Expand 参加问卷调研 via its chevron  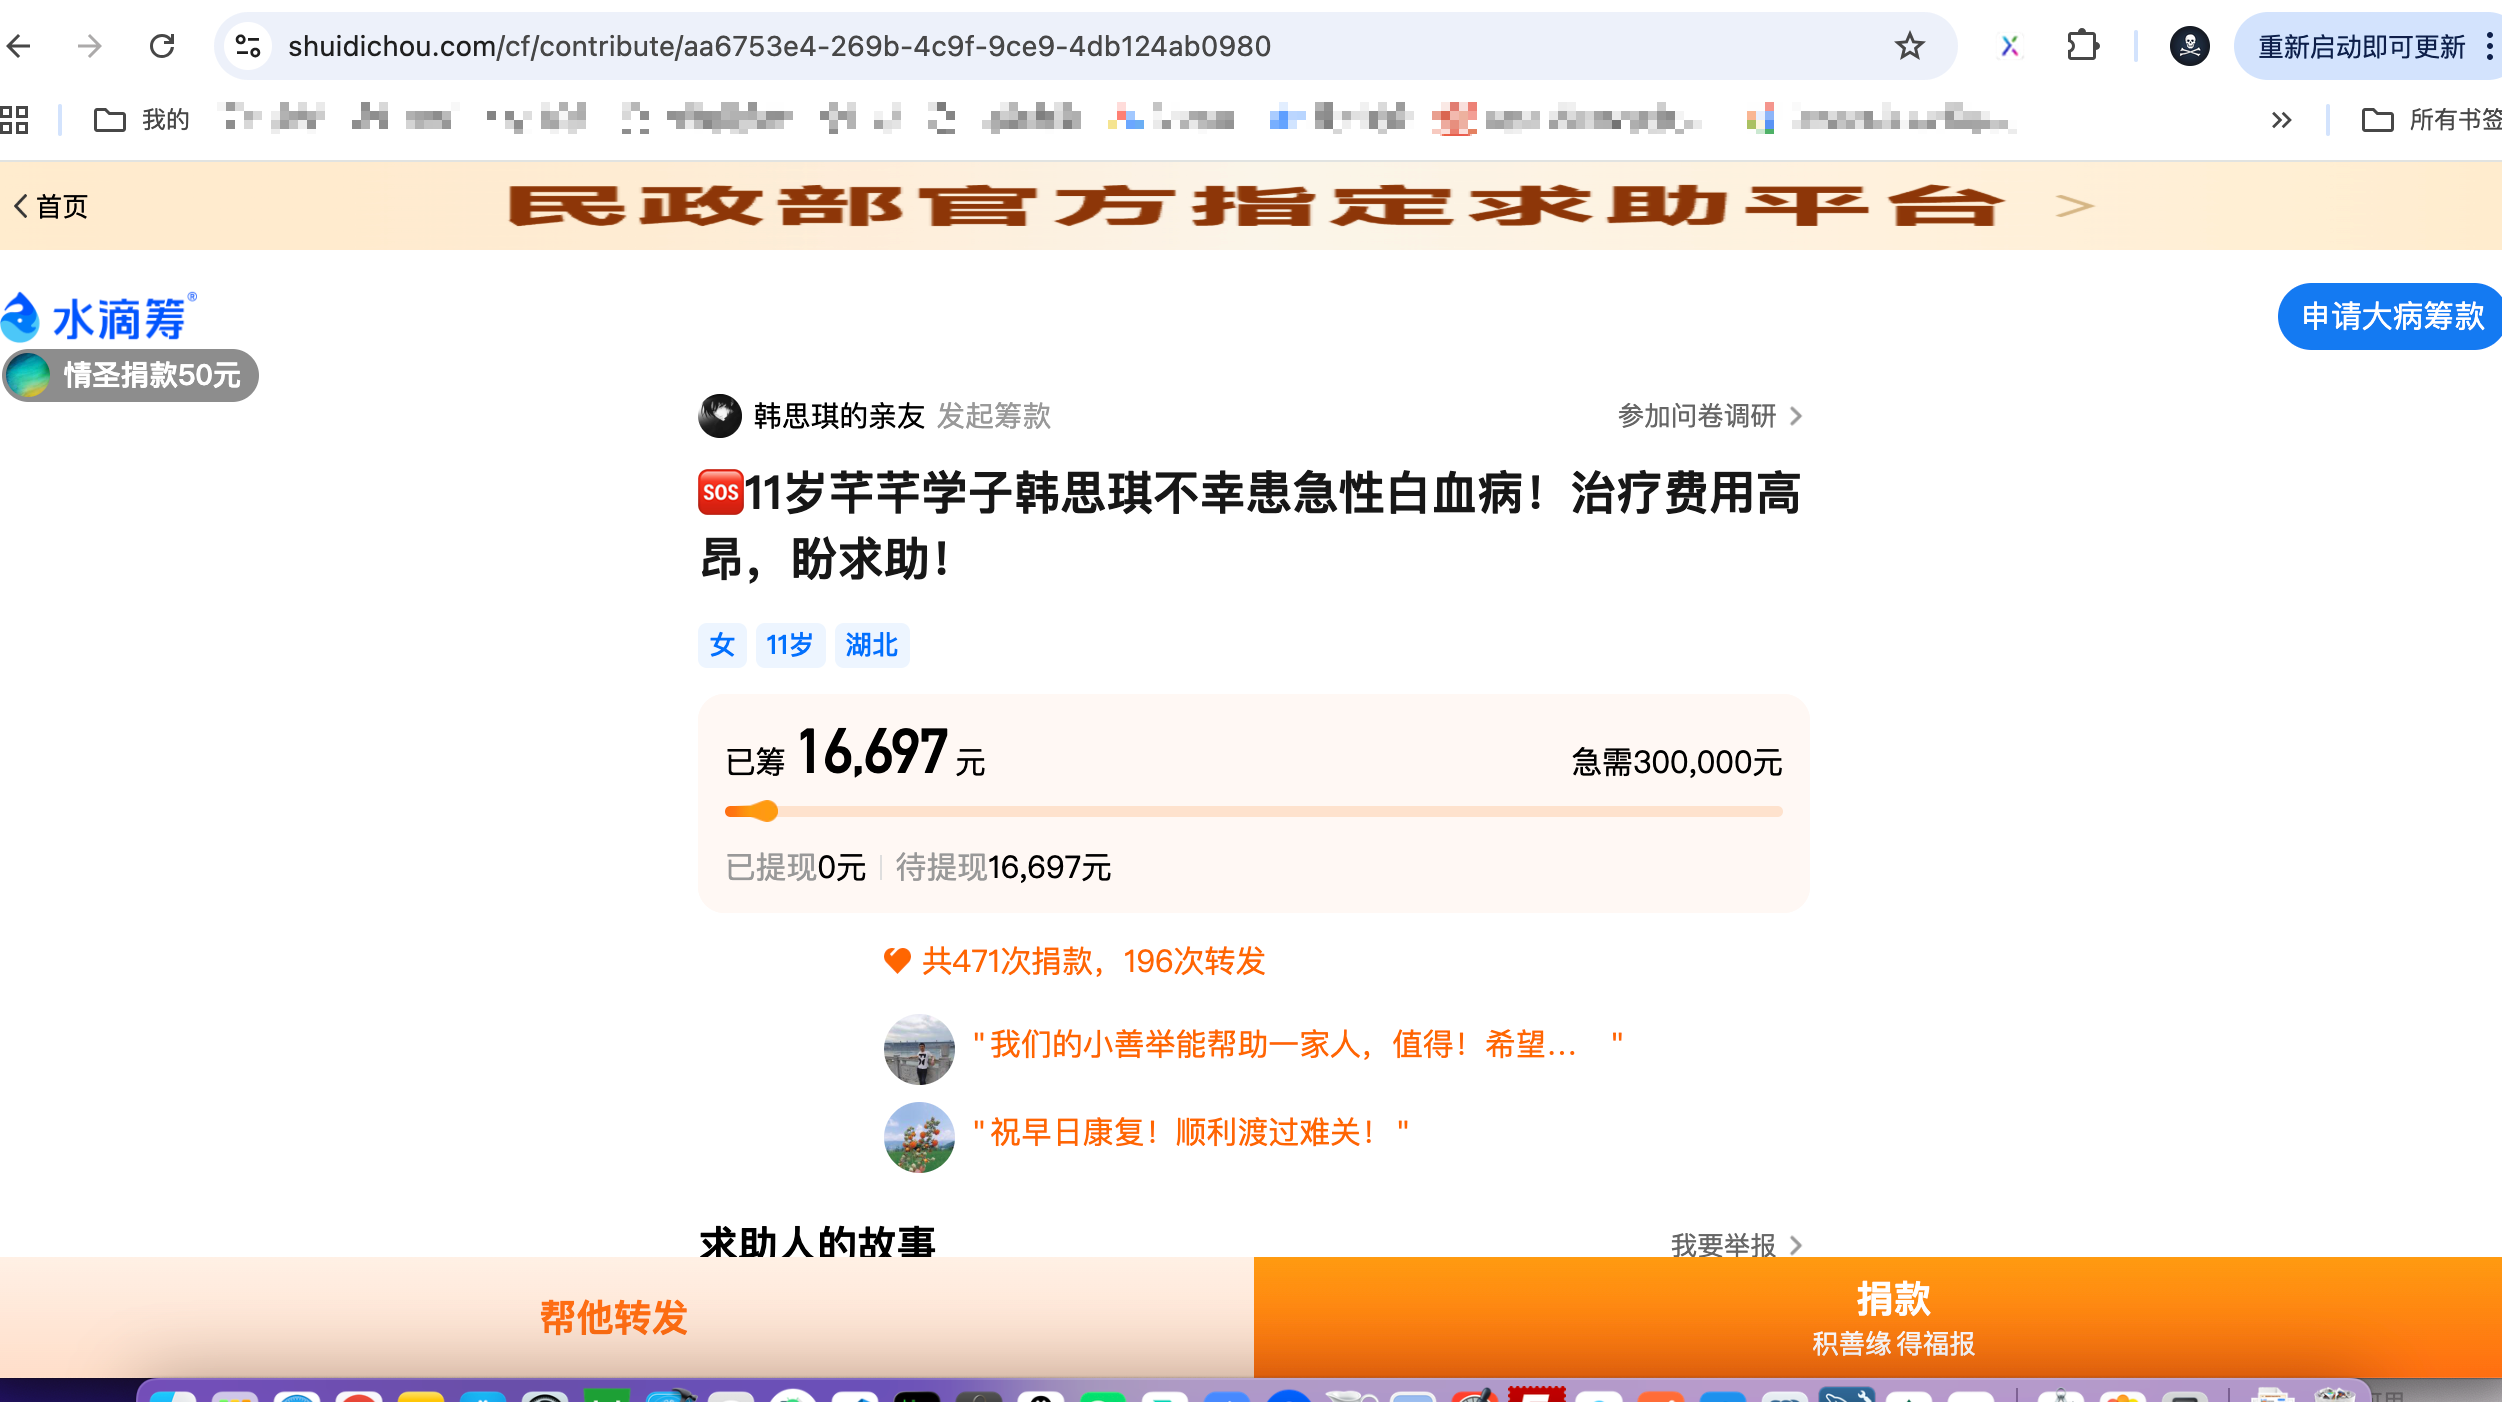tap(1796, 417)
